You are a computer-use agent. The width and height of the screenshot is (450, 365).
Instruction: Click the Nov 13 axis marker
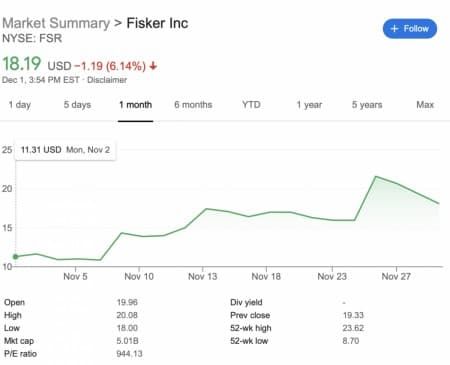202,276
